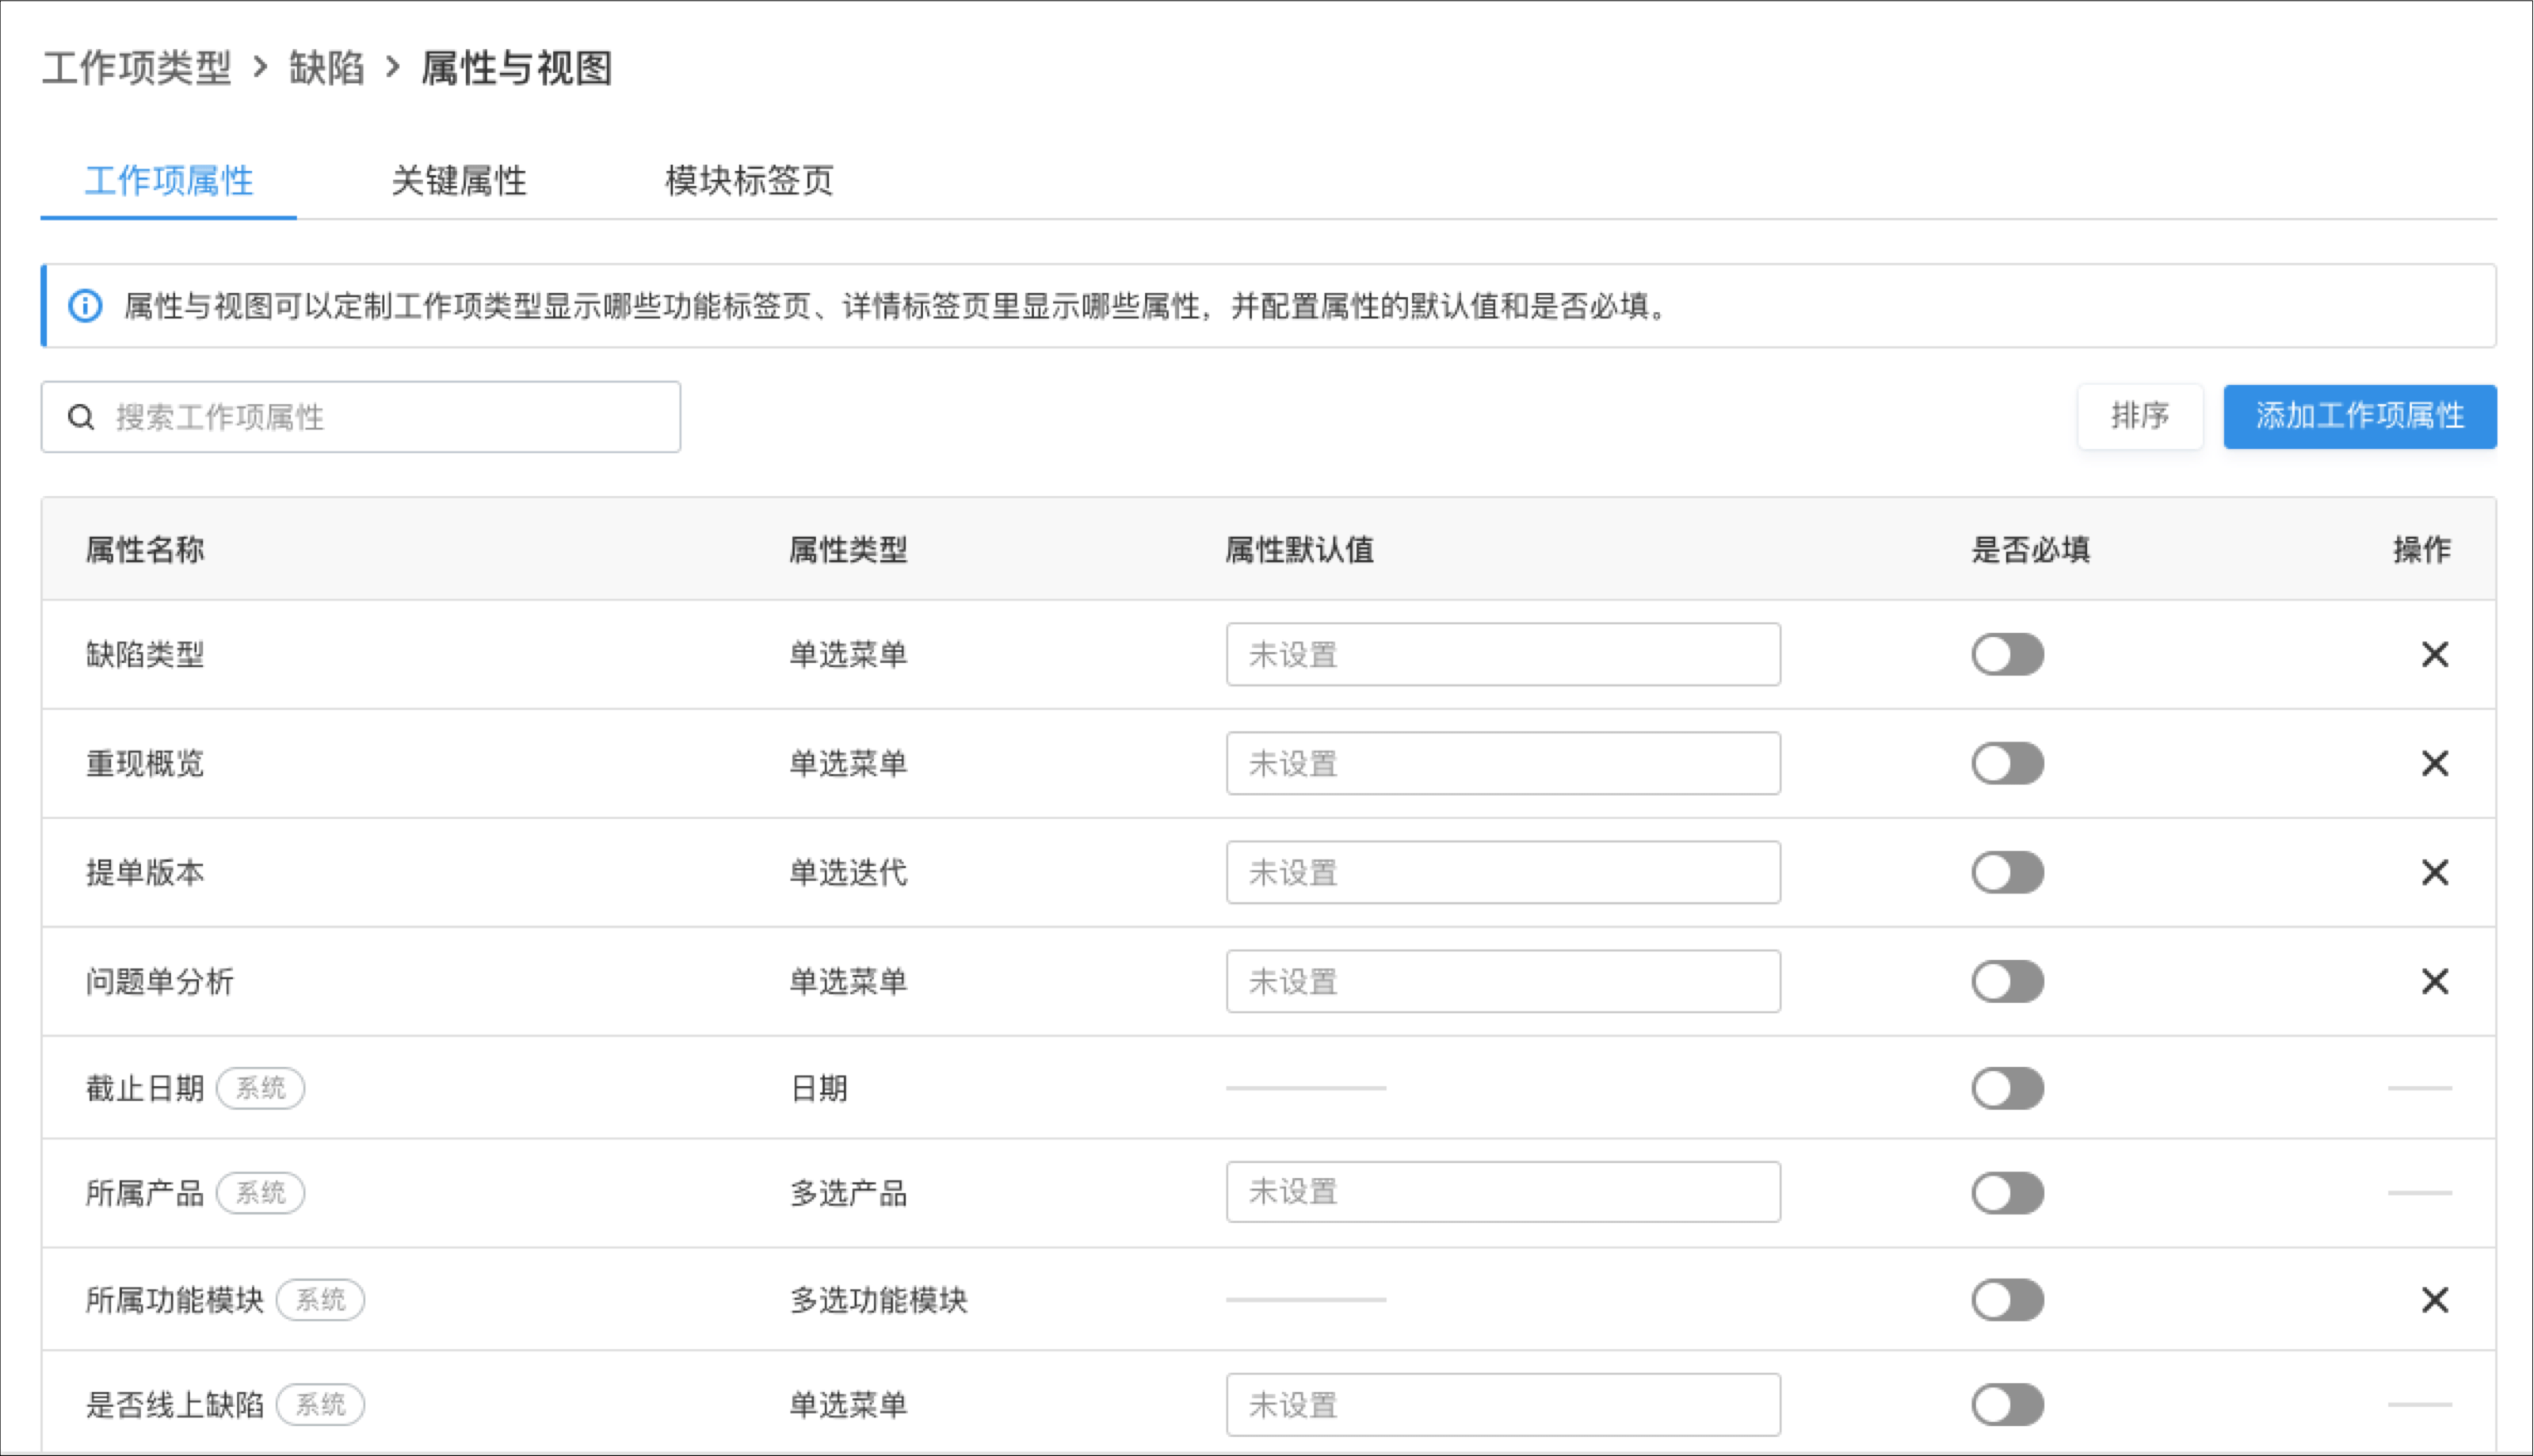Image resolution: width=2534 pixels, height=1456 pixels.
Task: Click X icon for 提单版本 row
Action: pyautogui.click(x=2434, y=872)
